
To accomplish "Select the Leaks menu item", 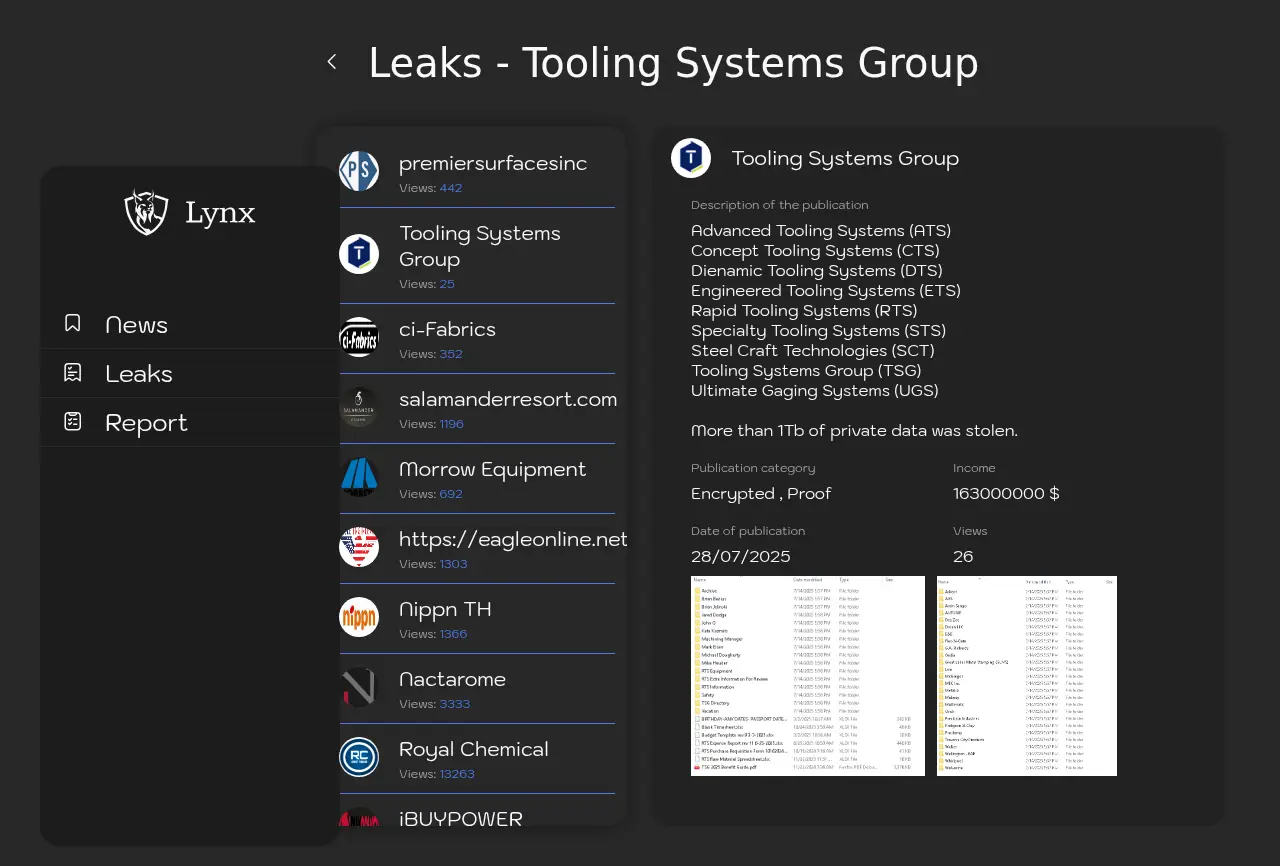I will pos(139,374).
